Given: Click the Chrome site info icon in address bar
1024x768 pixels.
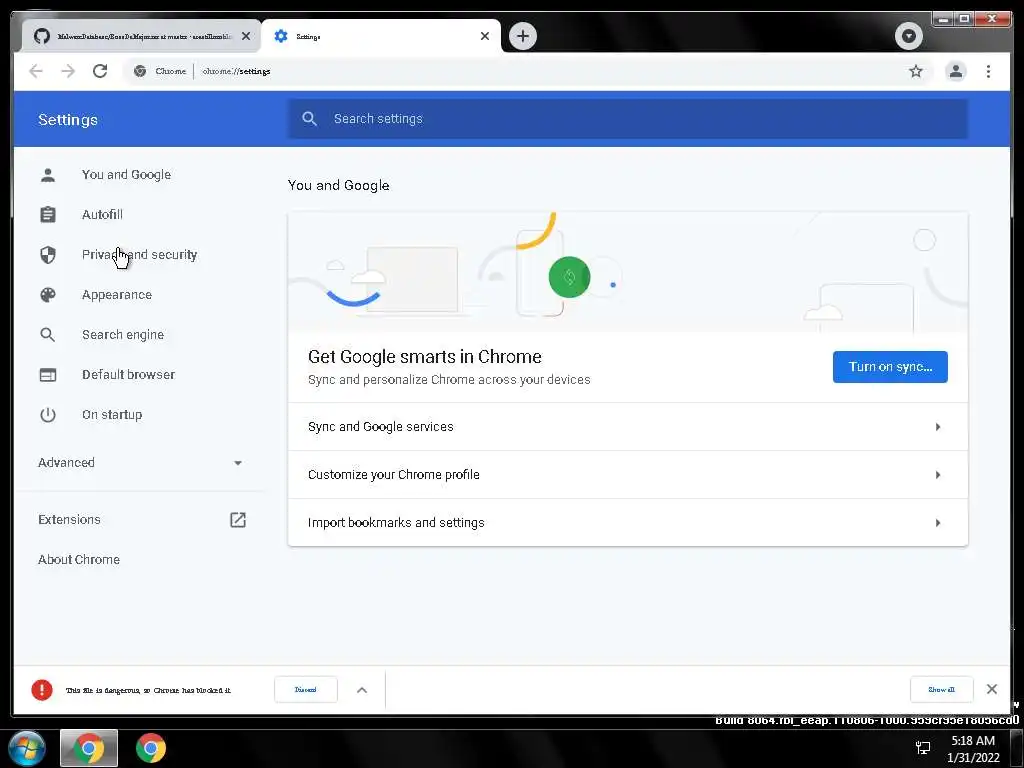Looking at the screenshot, I should tap(140, 71).
